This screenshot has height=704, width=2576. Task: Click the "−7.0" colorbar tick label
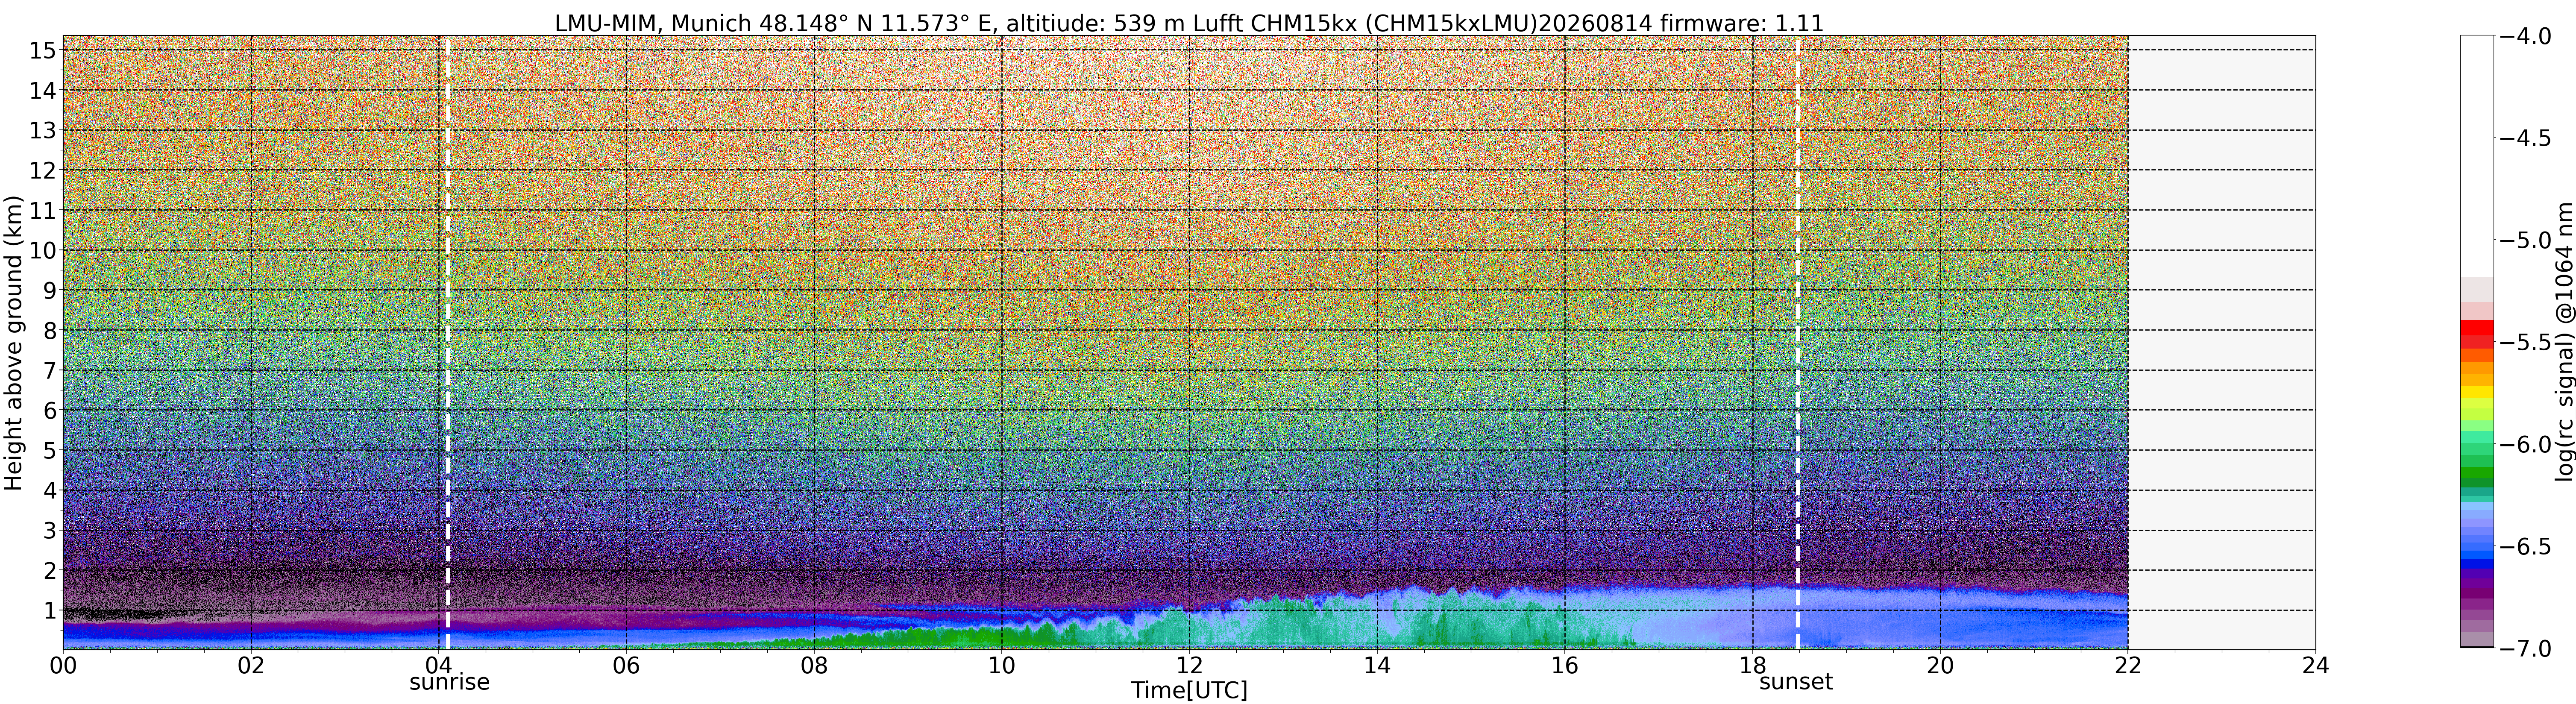pos(2526,648)
